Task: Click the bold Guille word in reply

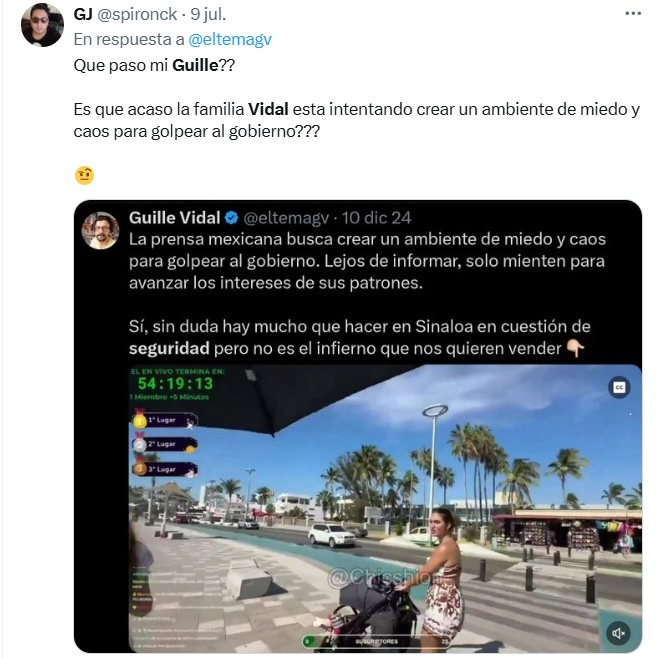Action: [195, 65]
